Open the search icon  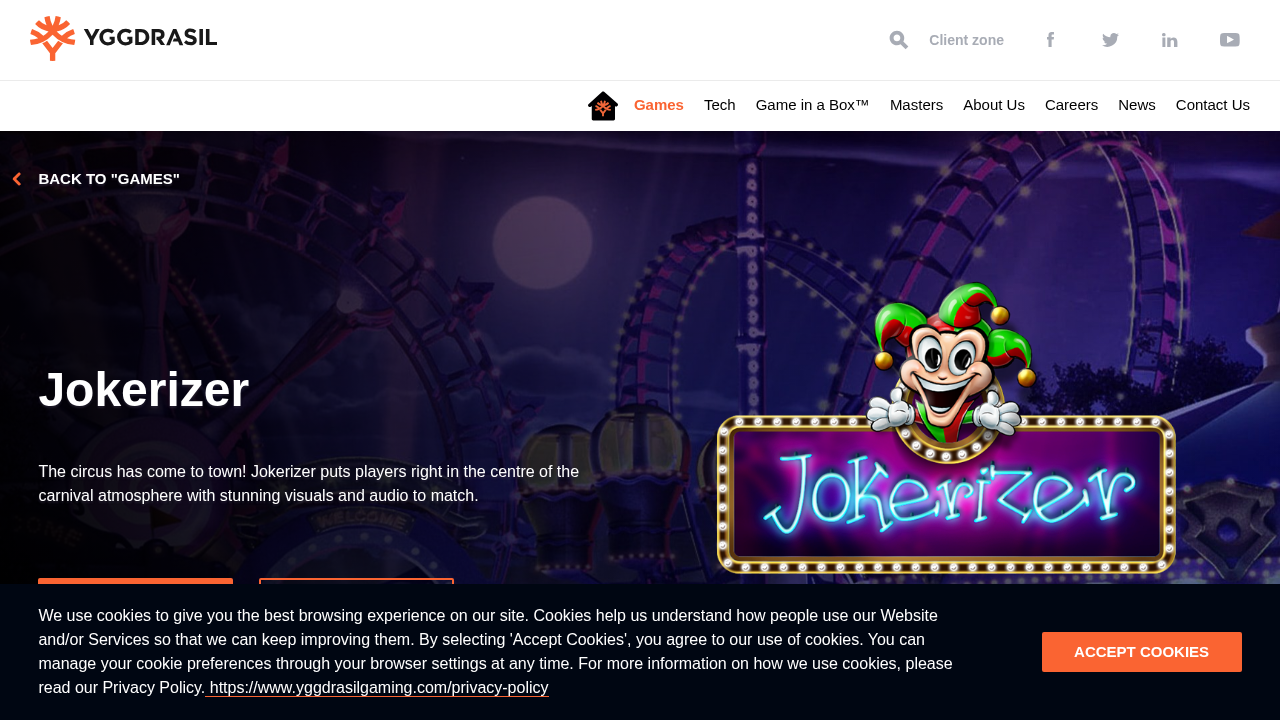[x=897, y=38]
